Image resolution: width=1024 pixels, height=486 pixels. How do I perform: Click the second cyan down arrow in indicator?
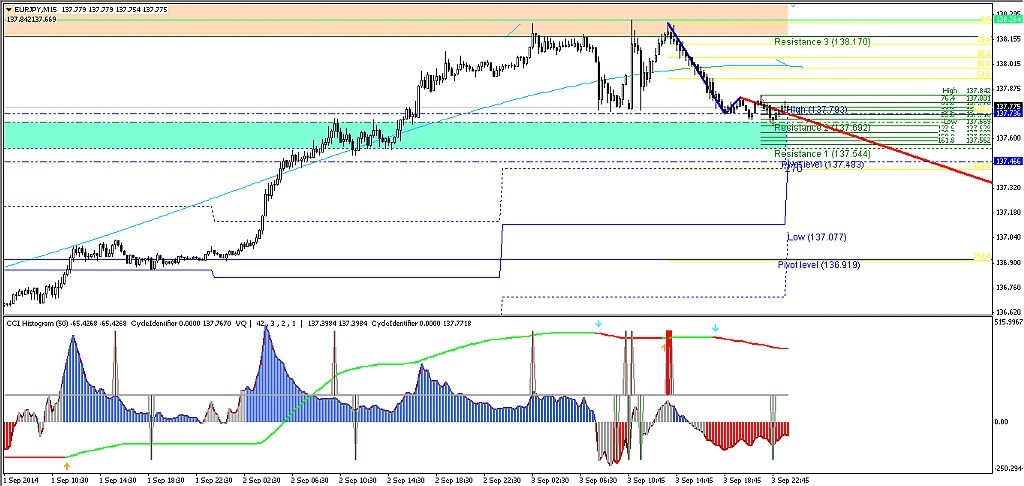tap(715, 327)
